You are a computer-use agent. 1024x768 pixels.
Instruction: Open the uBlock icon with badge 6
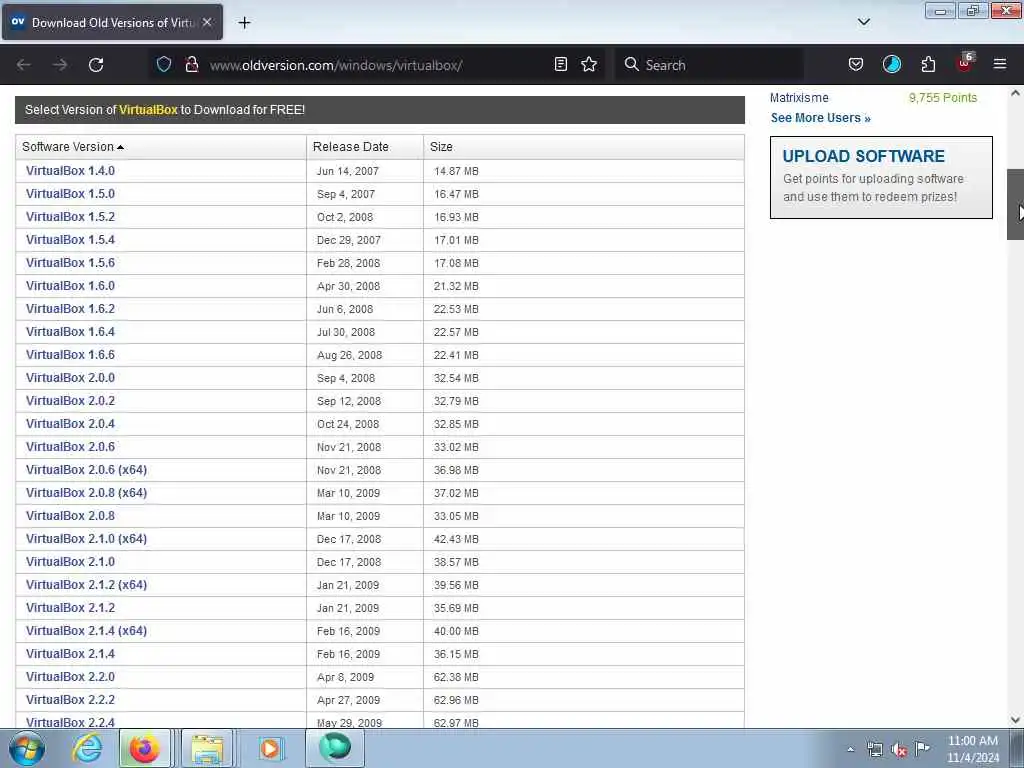tap(965, 63)
